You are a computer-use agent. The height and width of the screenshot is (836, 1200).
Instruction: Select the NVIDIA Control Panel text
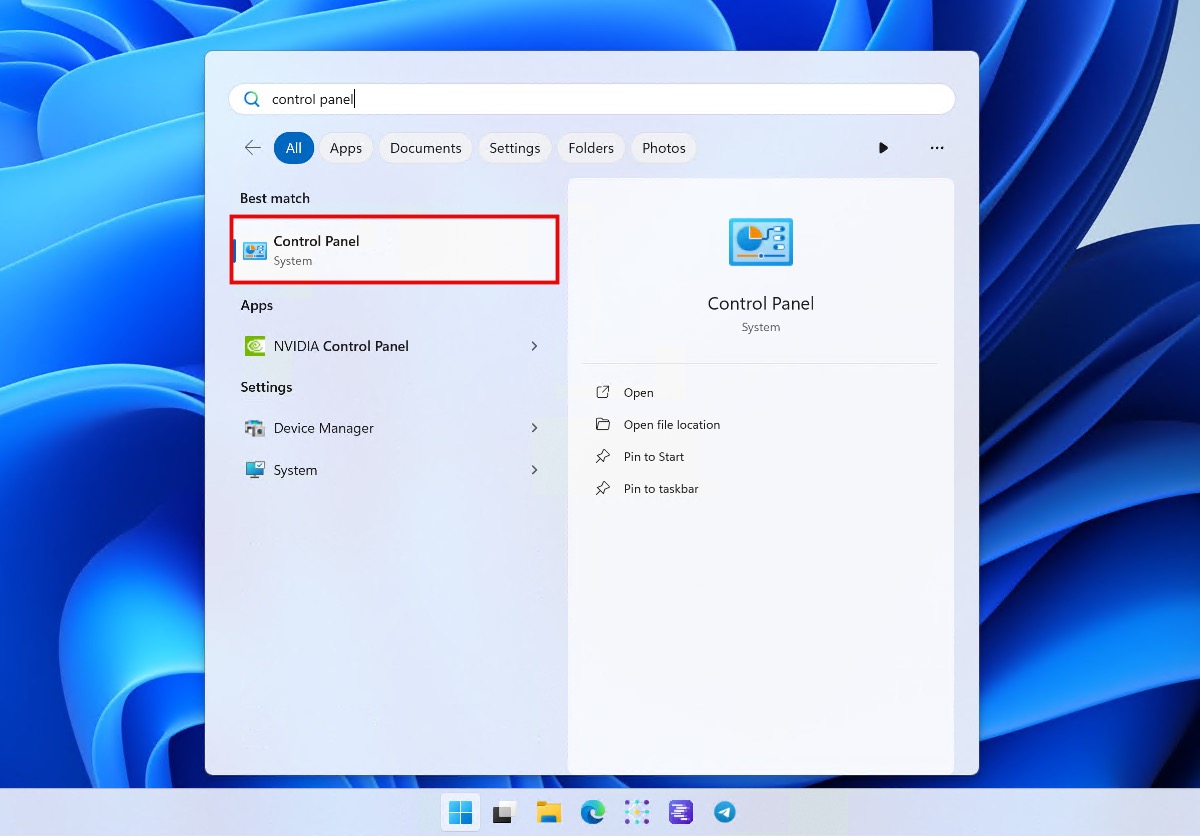[x=341, y=346]
